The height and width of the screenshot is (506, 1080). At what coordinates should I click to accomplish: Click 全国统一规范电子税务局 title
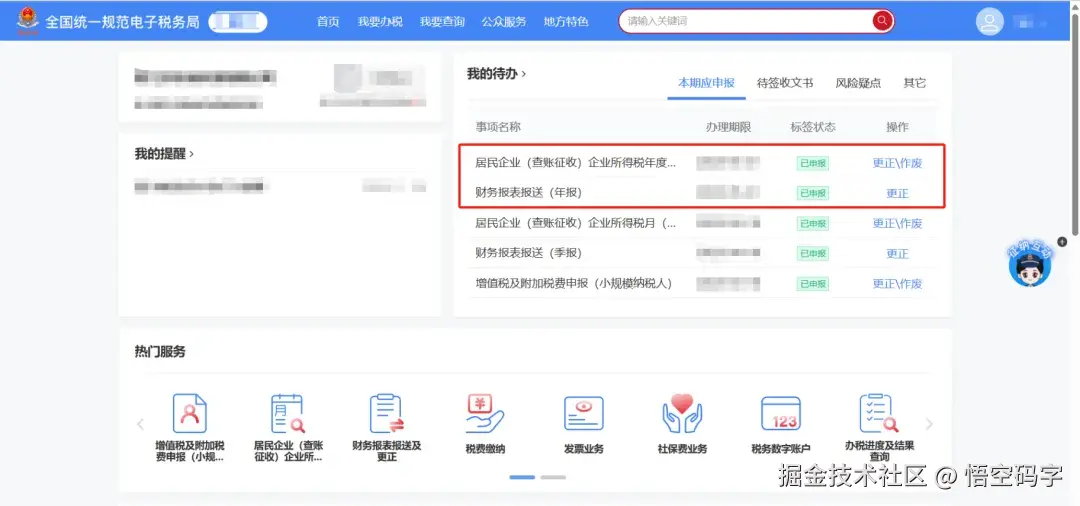(123, 21)
